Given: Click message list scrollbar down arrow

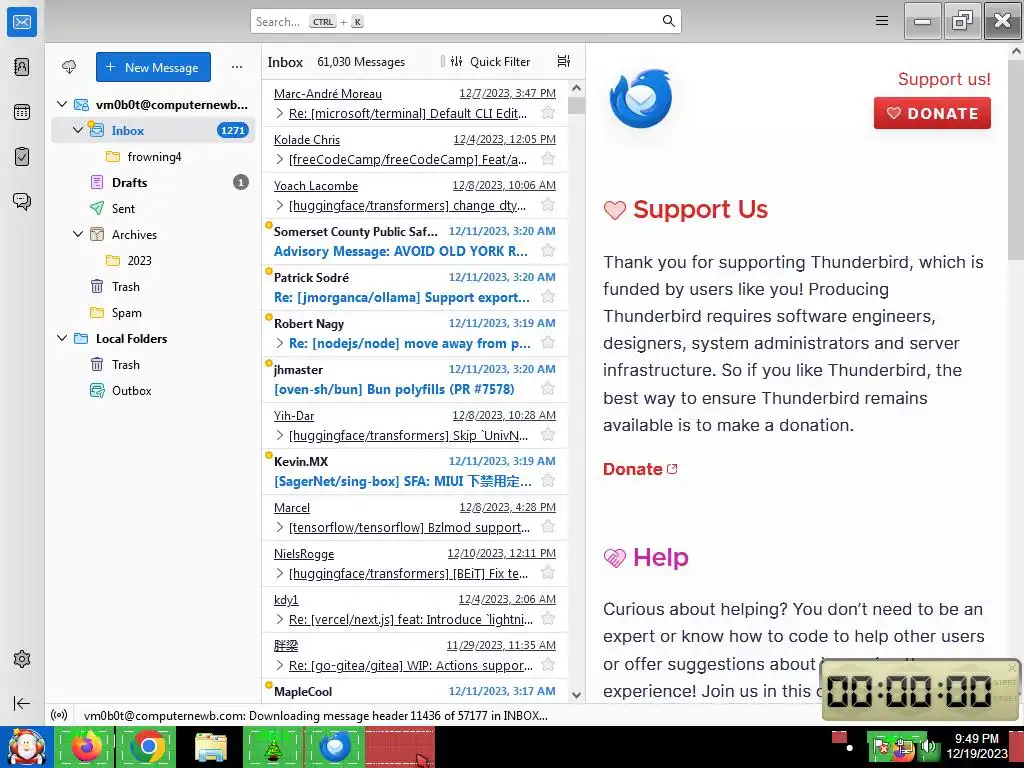Looking at the screenshot, I should [576, 695].
